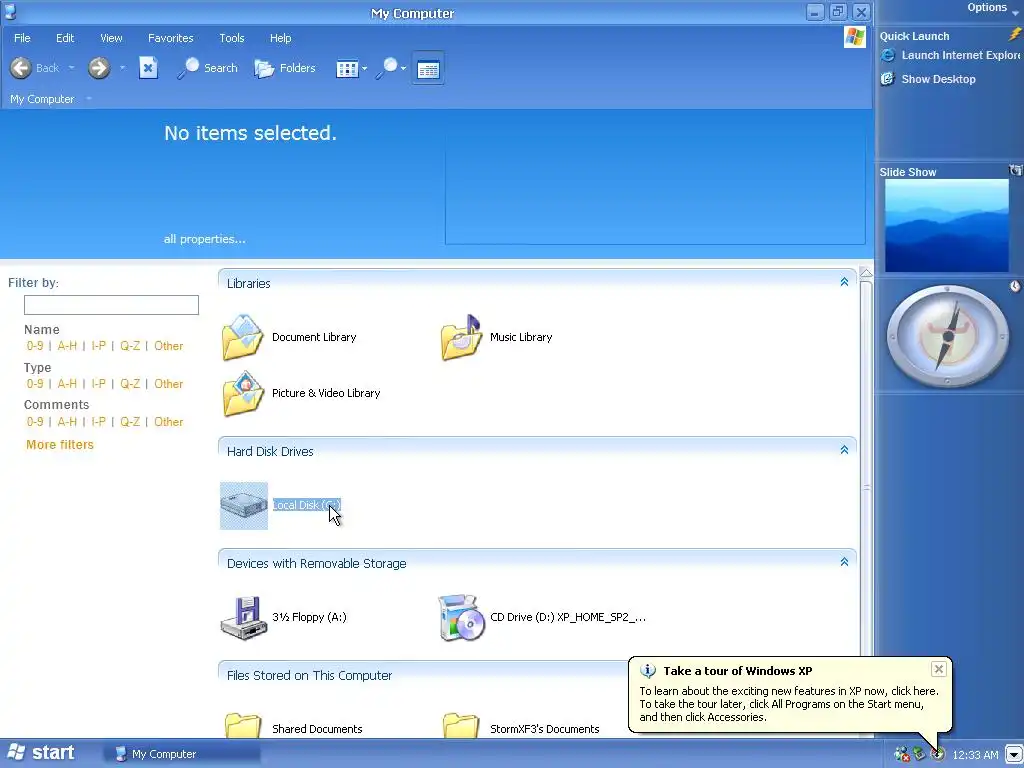Select the Picture & Video Library icon
The width and height of the screenshot is (1024, 768).
point(243,393)
